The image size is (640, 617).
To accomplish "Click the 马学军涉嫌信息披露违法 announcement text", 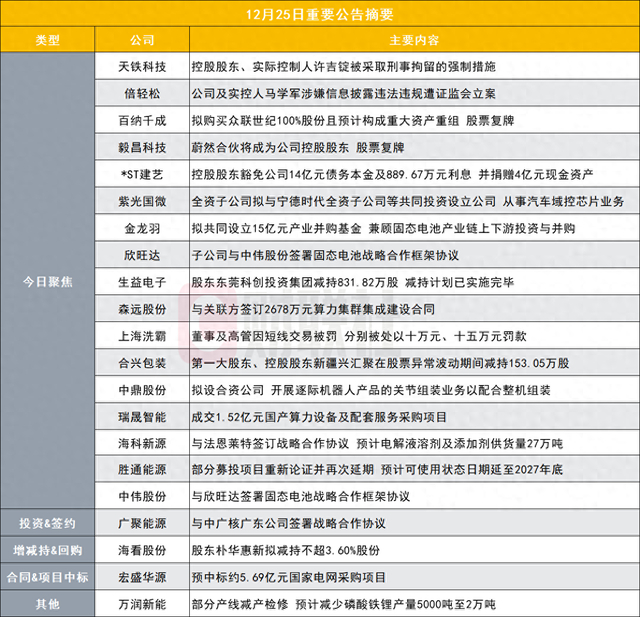I will (x=343, y=93).
